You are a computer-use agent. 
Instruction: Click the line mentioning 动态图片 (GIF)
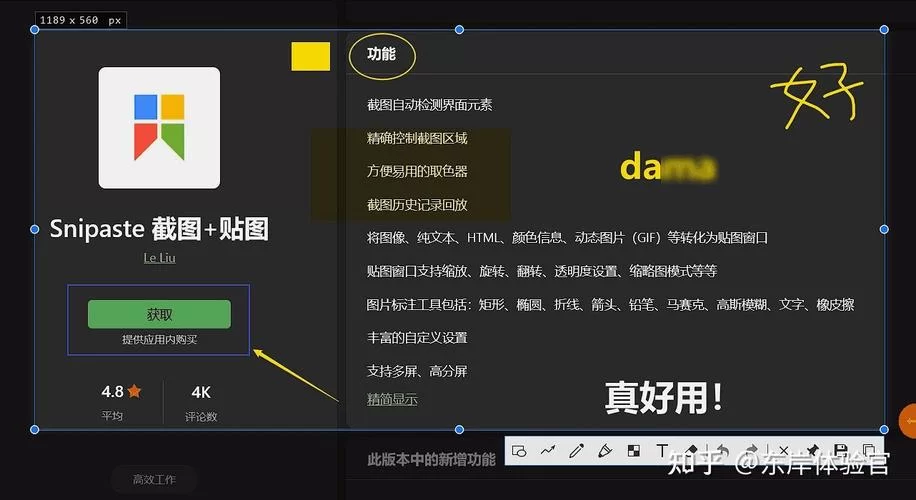(x=567, y=238)
